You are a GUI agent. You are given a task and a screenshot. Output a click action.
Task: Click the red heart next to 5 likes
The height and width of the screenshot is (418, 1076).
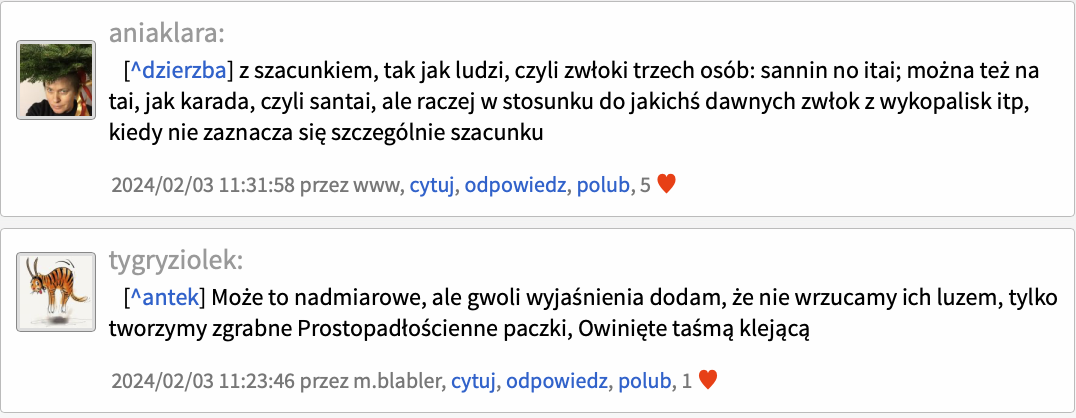point(666,184)
